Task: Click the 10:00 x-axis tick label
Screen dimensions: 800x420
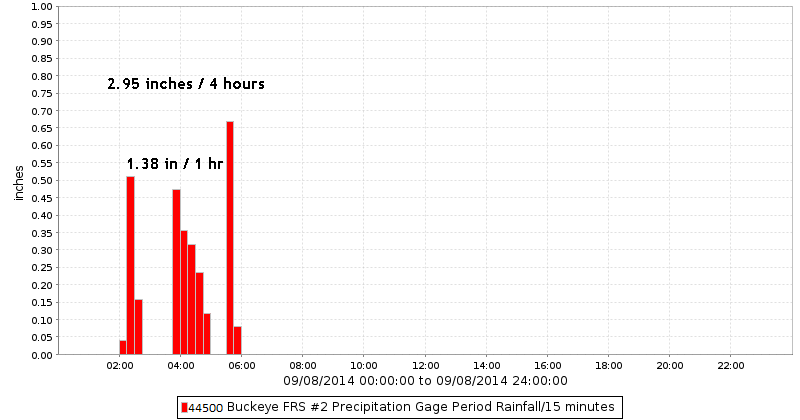Action: pos(364,366)
